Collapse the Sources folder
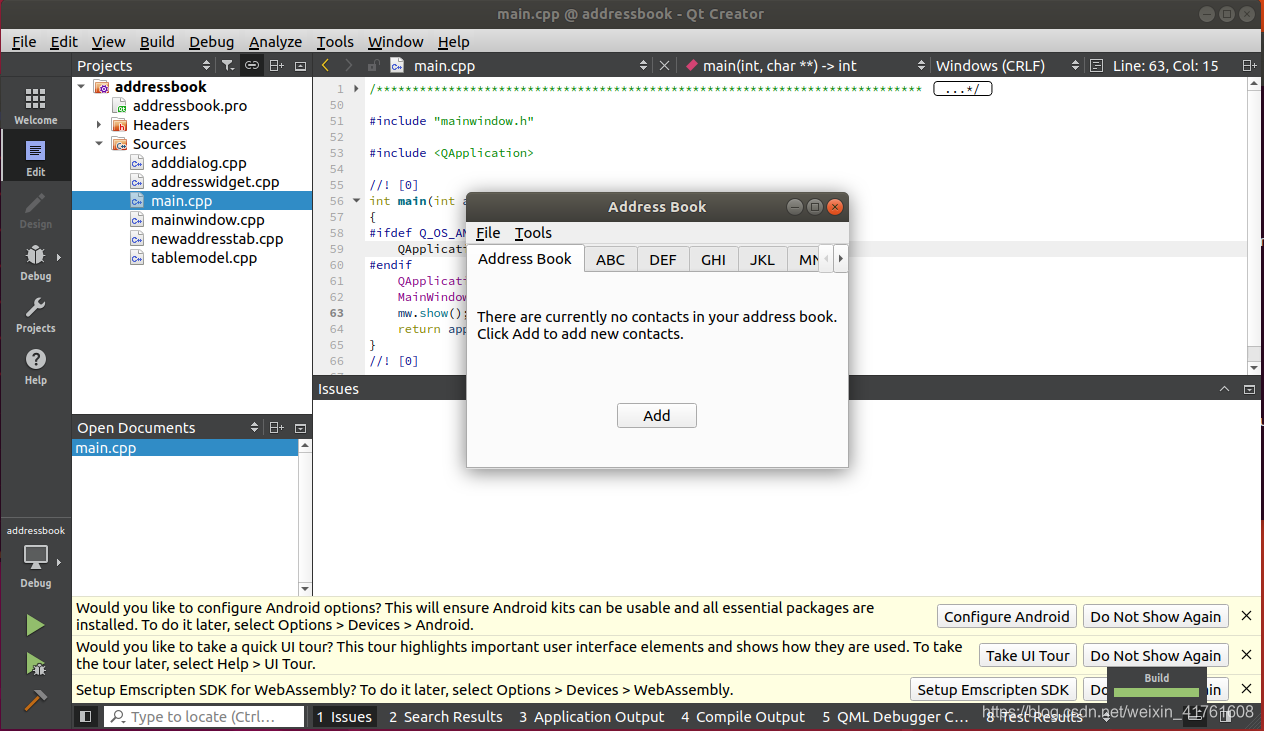 (99, 144)
